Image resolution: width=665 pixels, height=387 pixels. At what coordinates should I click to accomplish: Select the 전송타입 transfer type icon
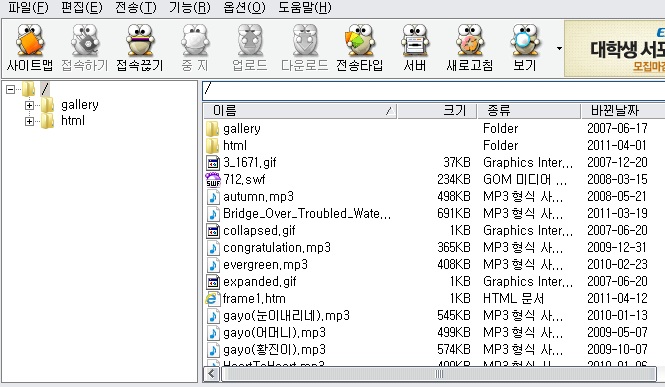tap(360, 47)
